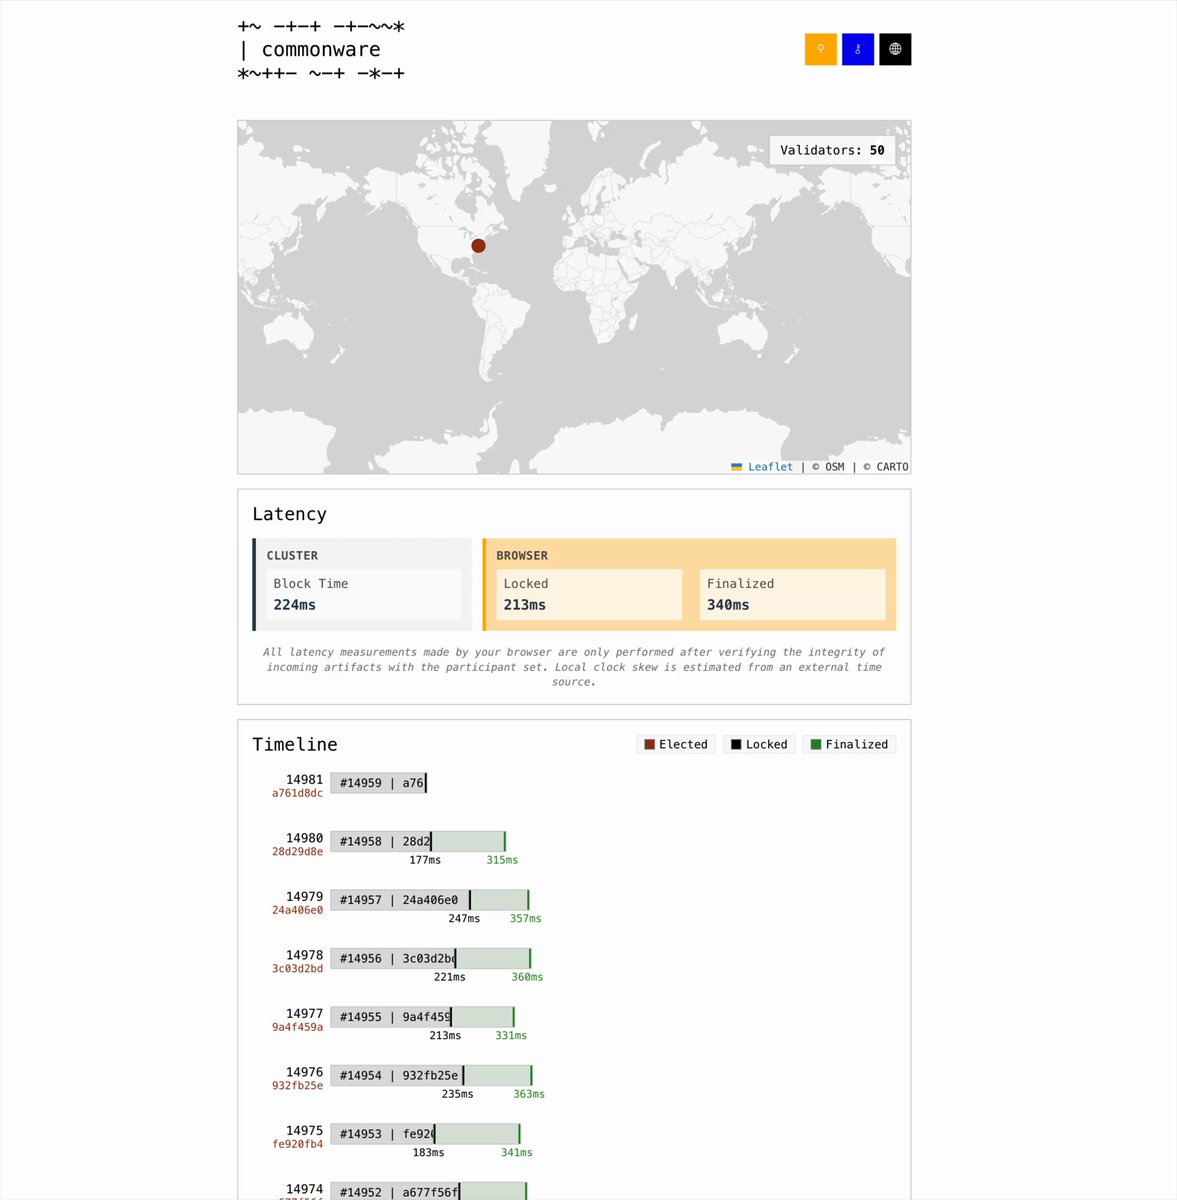1177x1200 pixels.
Task: Select the Browser Locked 213ms card
Action: click(589, 594)
